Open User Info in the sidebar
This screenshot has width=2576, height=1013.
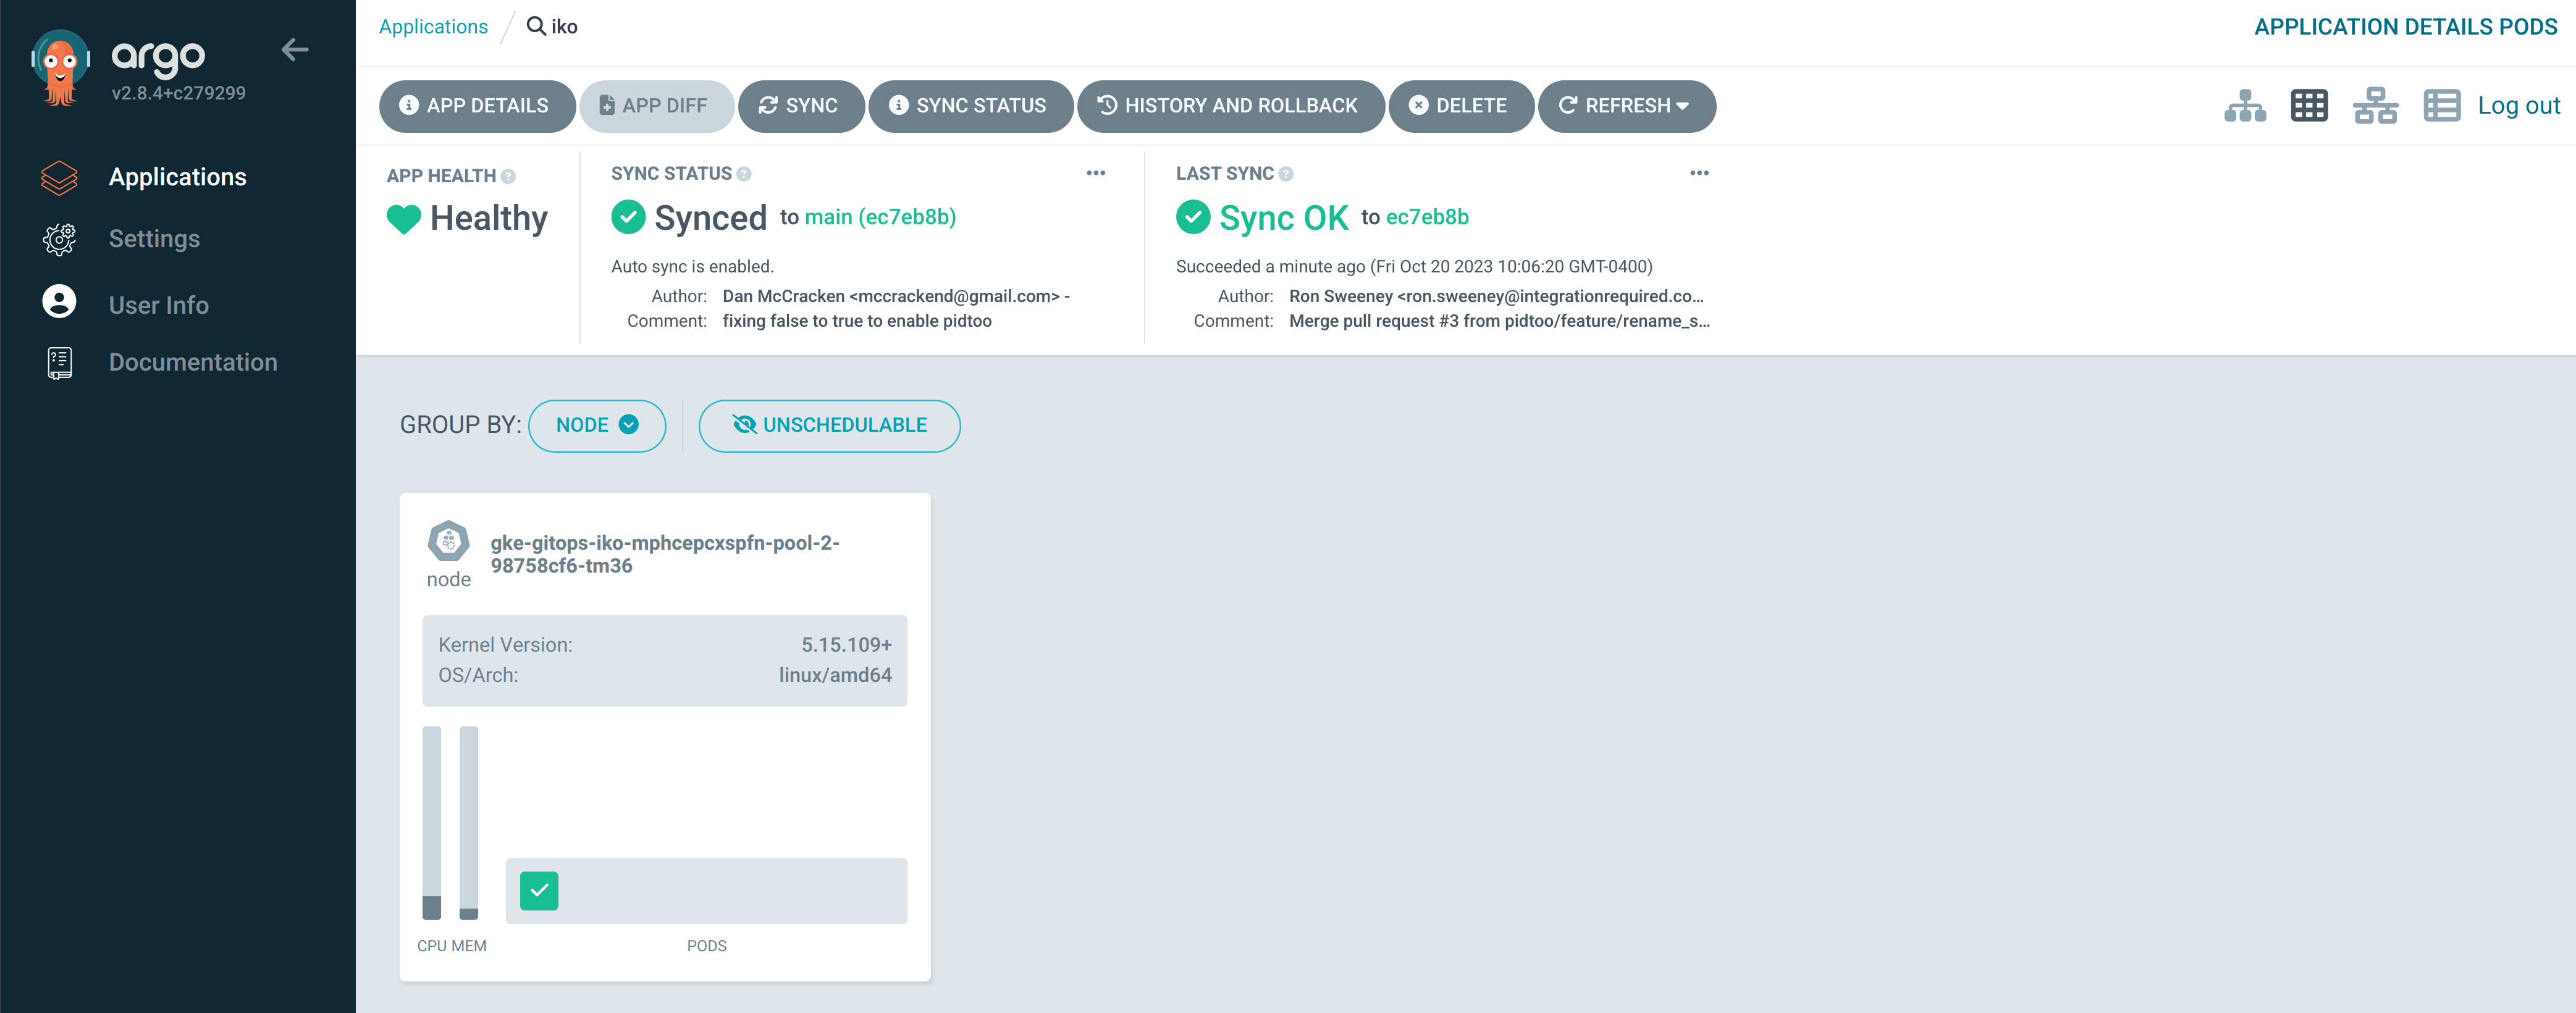tap(158, 305)
